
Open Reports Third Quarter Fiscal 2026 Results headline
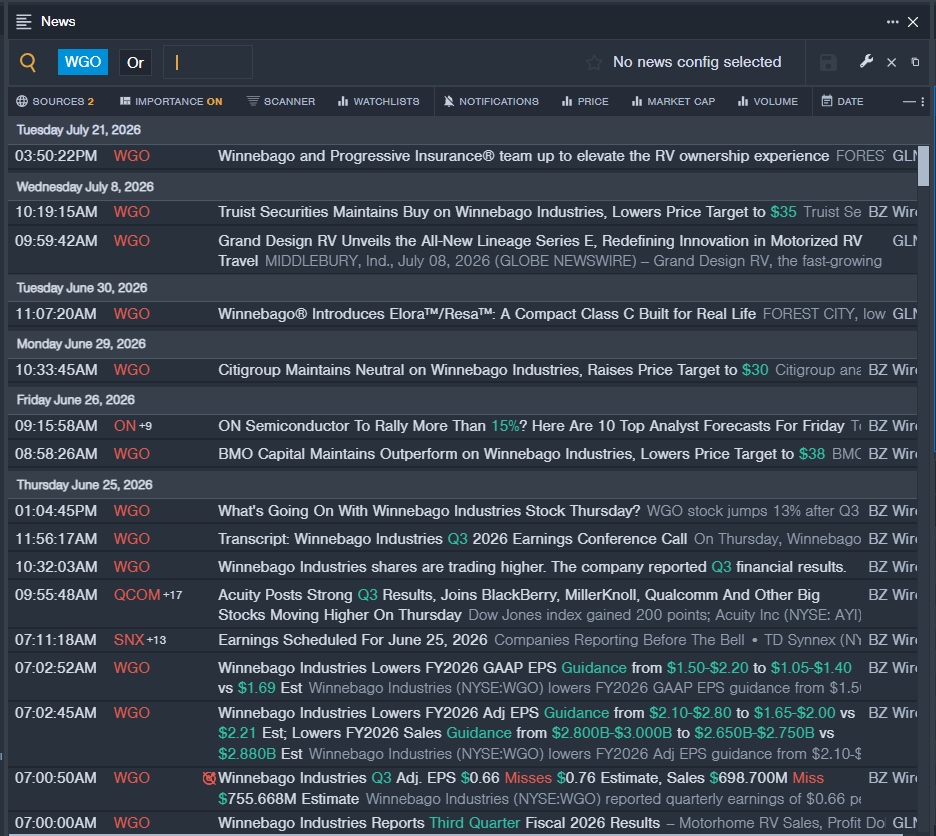click(438, 823)
